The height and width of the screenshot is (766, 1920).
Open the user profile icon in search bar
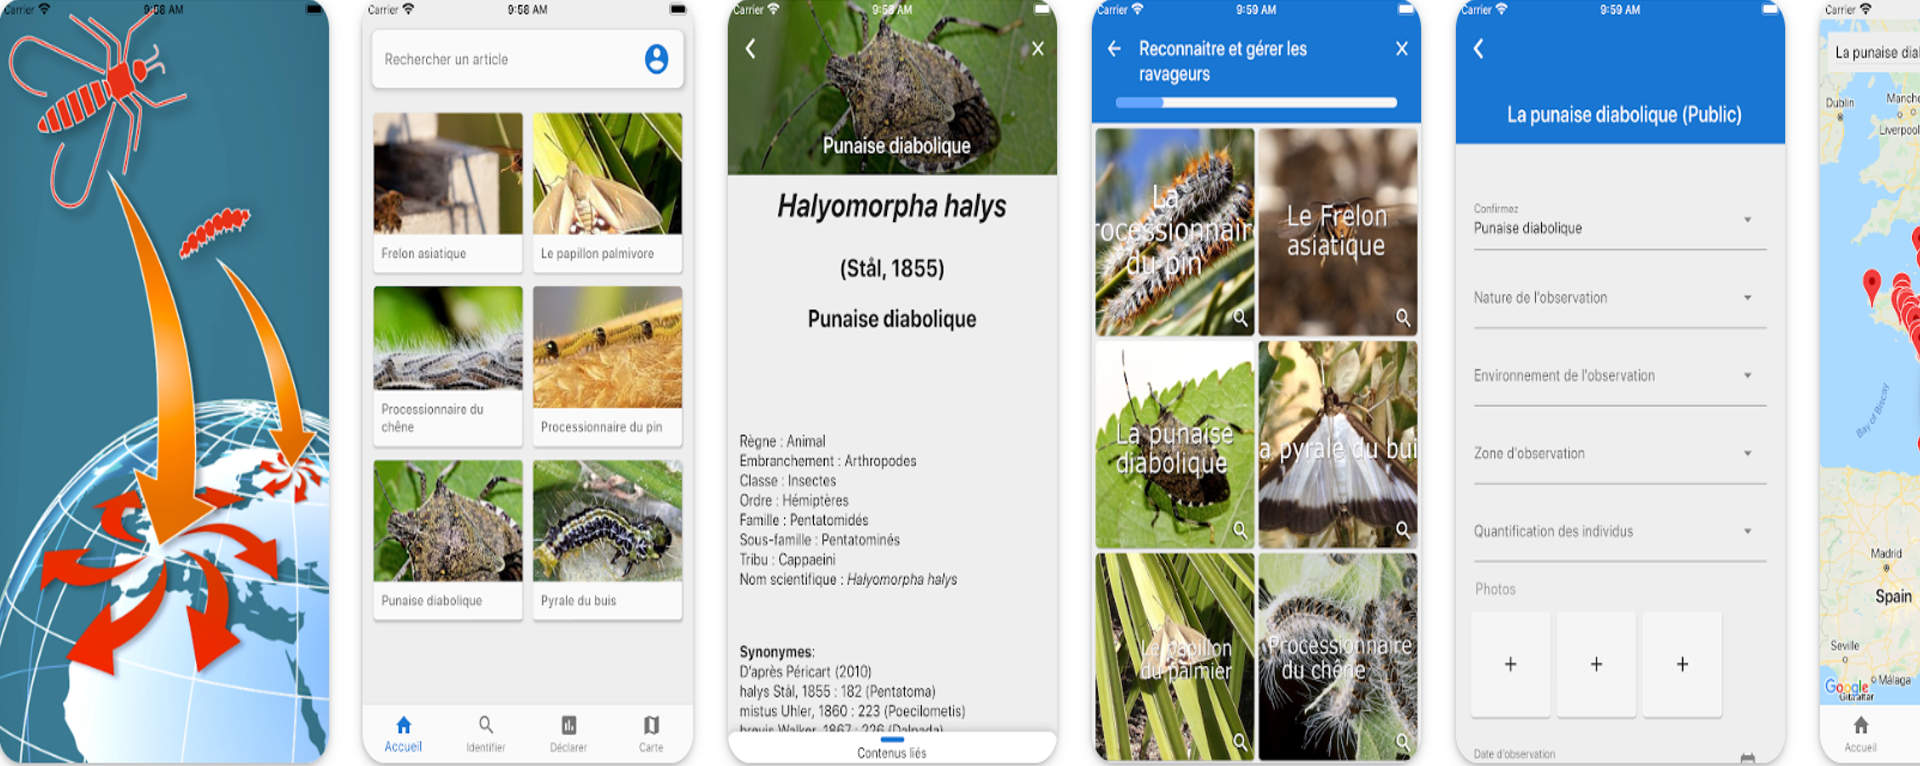[656, 59]
